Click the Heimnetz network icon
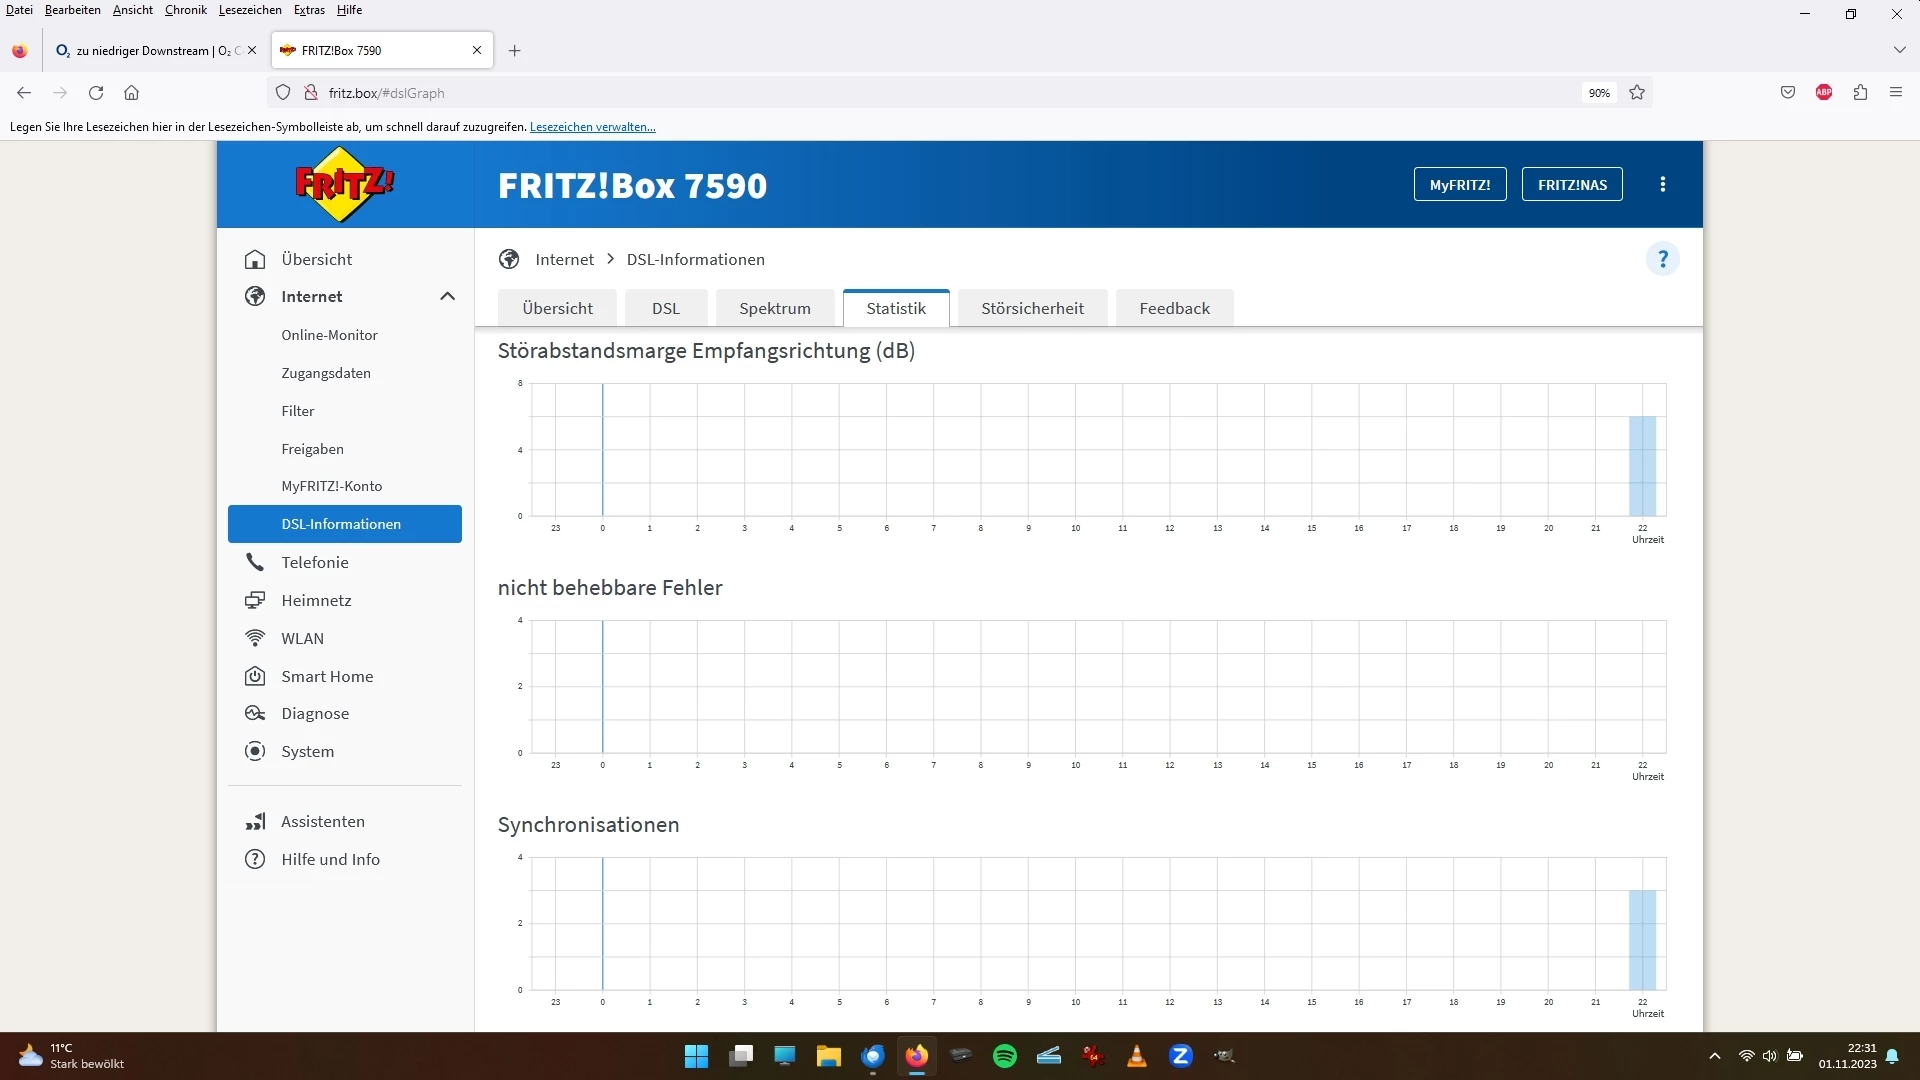The width and height of the screenshot is (1920, 1080). [255, 600]
